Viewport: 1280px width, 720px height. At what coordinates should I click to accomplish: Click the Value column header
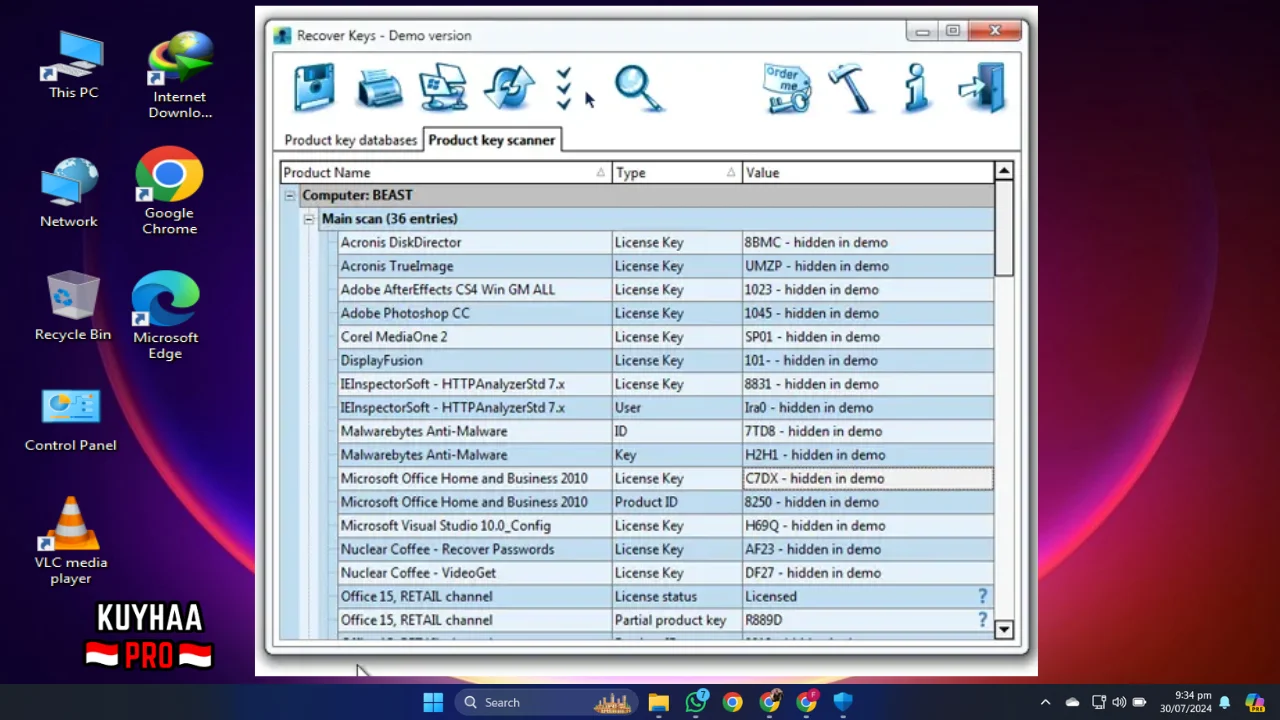tap(868, 173)
